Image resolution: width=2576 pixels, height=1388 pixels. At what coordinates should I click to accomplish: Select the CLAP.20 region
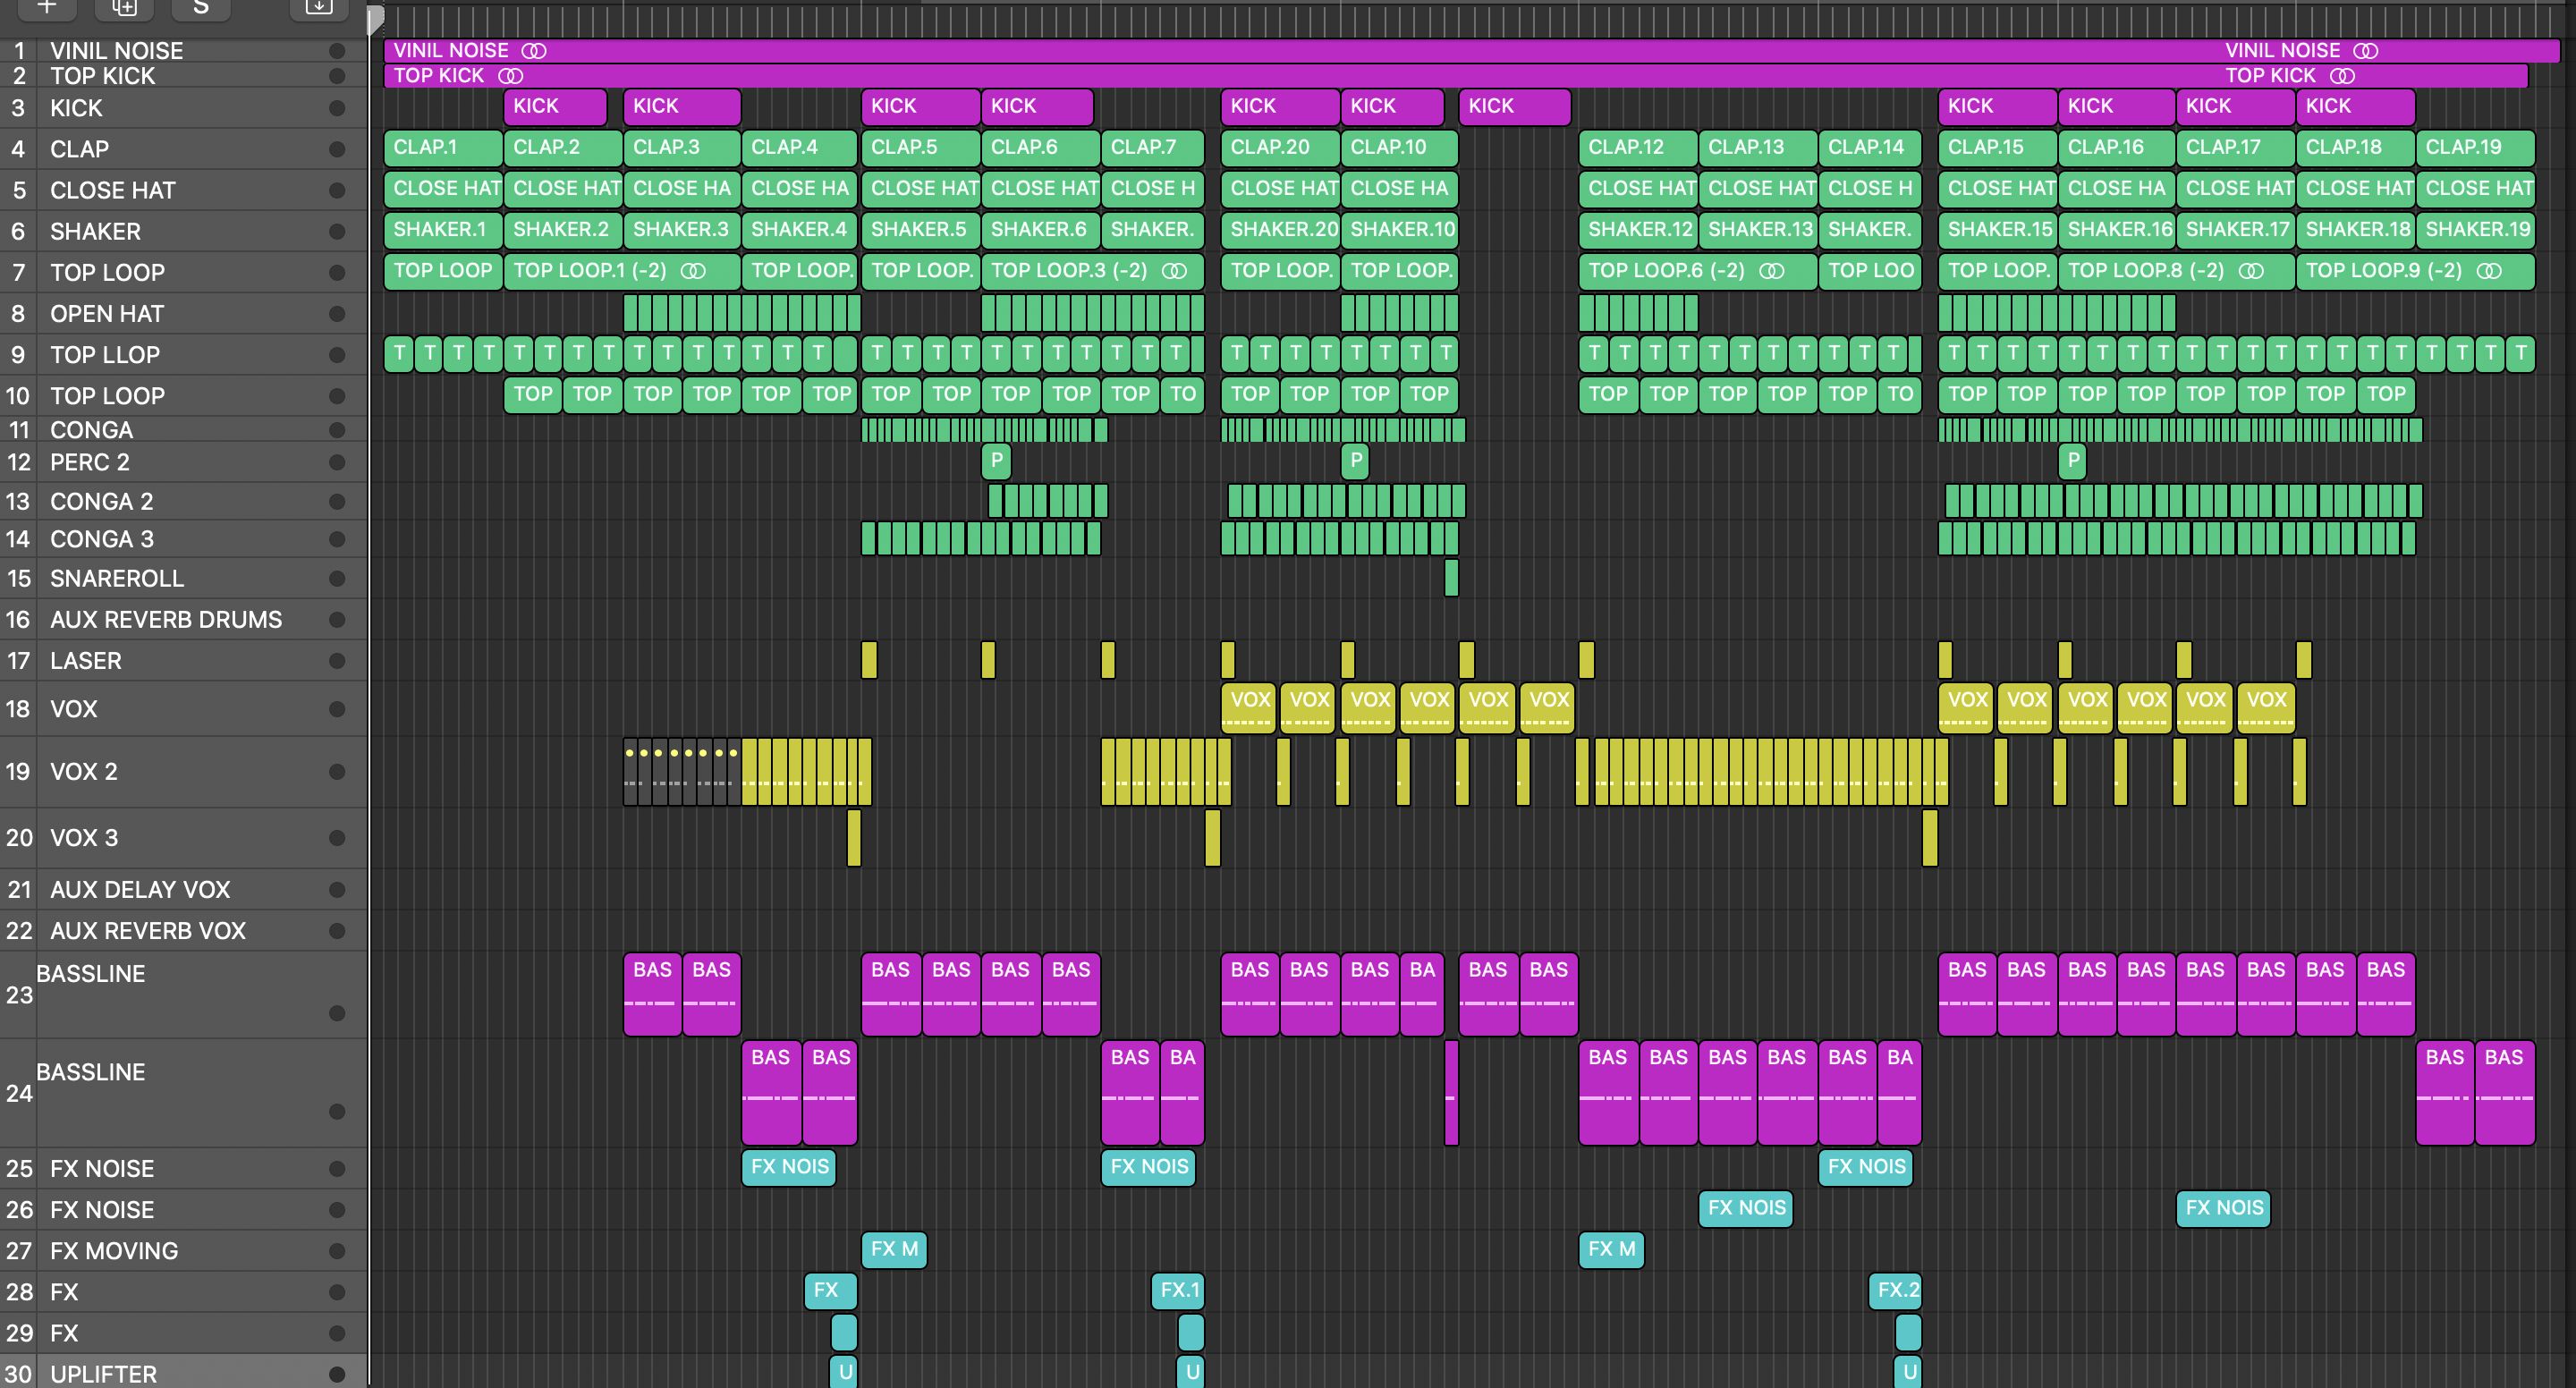click(x=1280, y=148)
